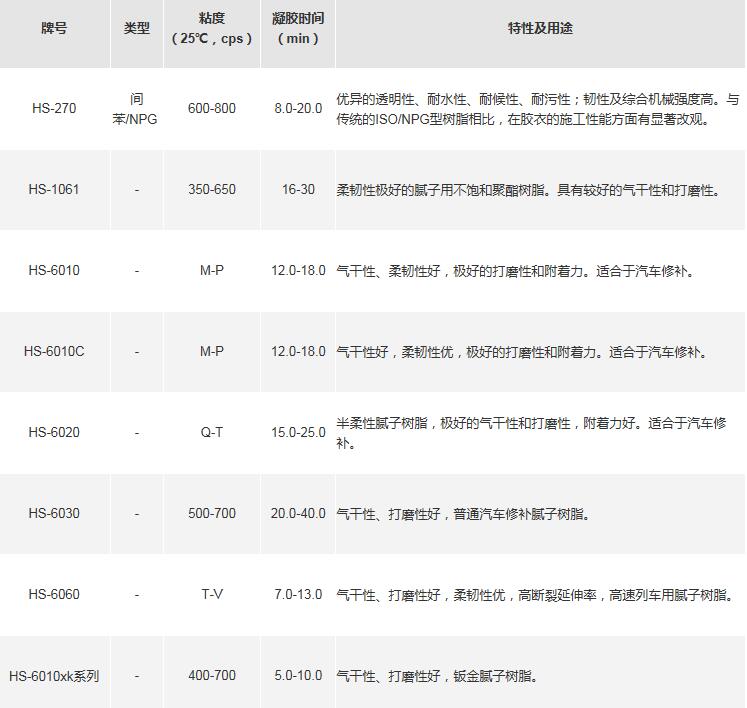747x708 pixels.
Task: Choose the HS-6020 product name
Action: pyautogui.click(x=54, y=433)
